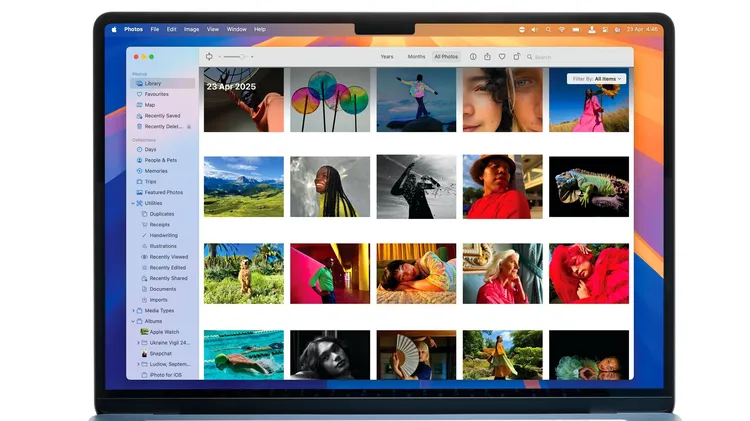
Task: Open People & Pets collection
Action: click(160, 160)
